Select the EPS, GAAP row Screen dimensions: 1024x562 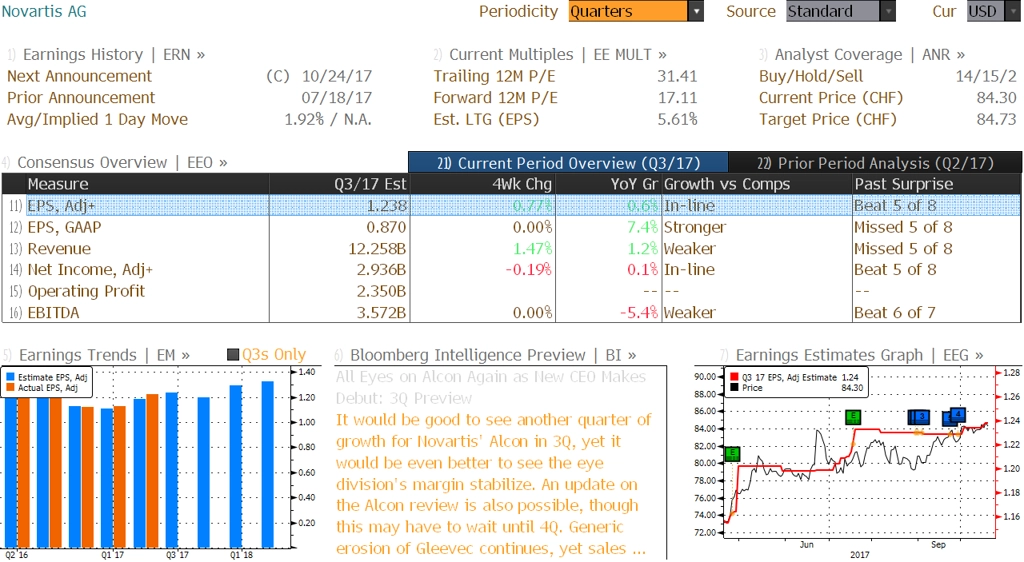[x=511, y=227]
